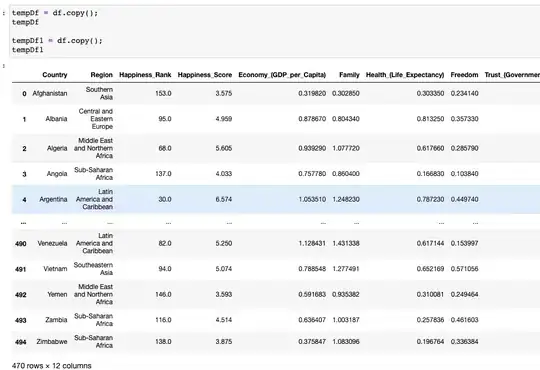The width and height of the screenshot is (540, 370).
Task: Click the Algeria country cell
Action: pos(57,148)
